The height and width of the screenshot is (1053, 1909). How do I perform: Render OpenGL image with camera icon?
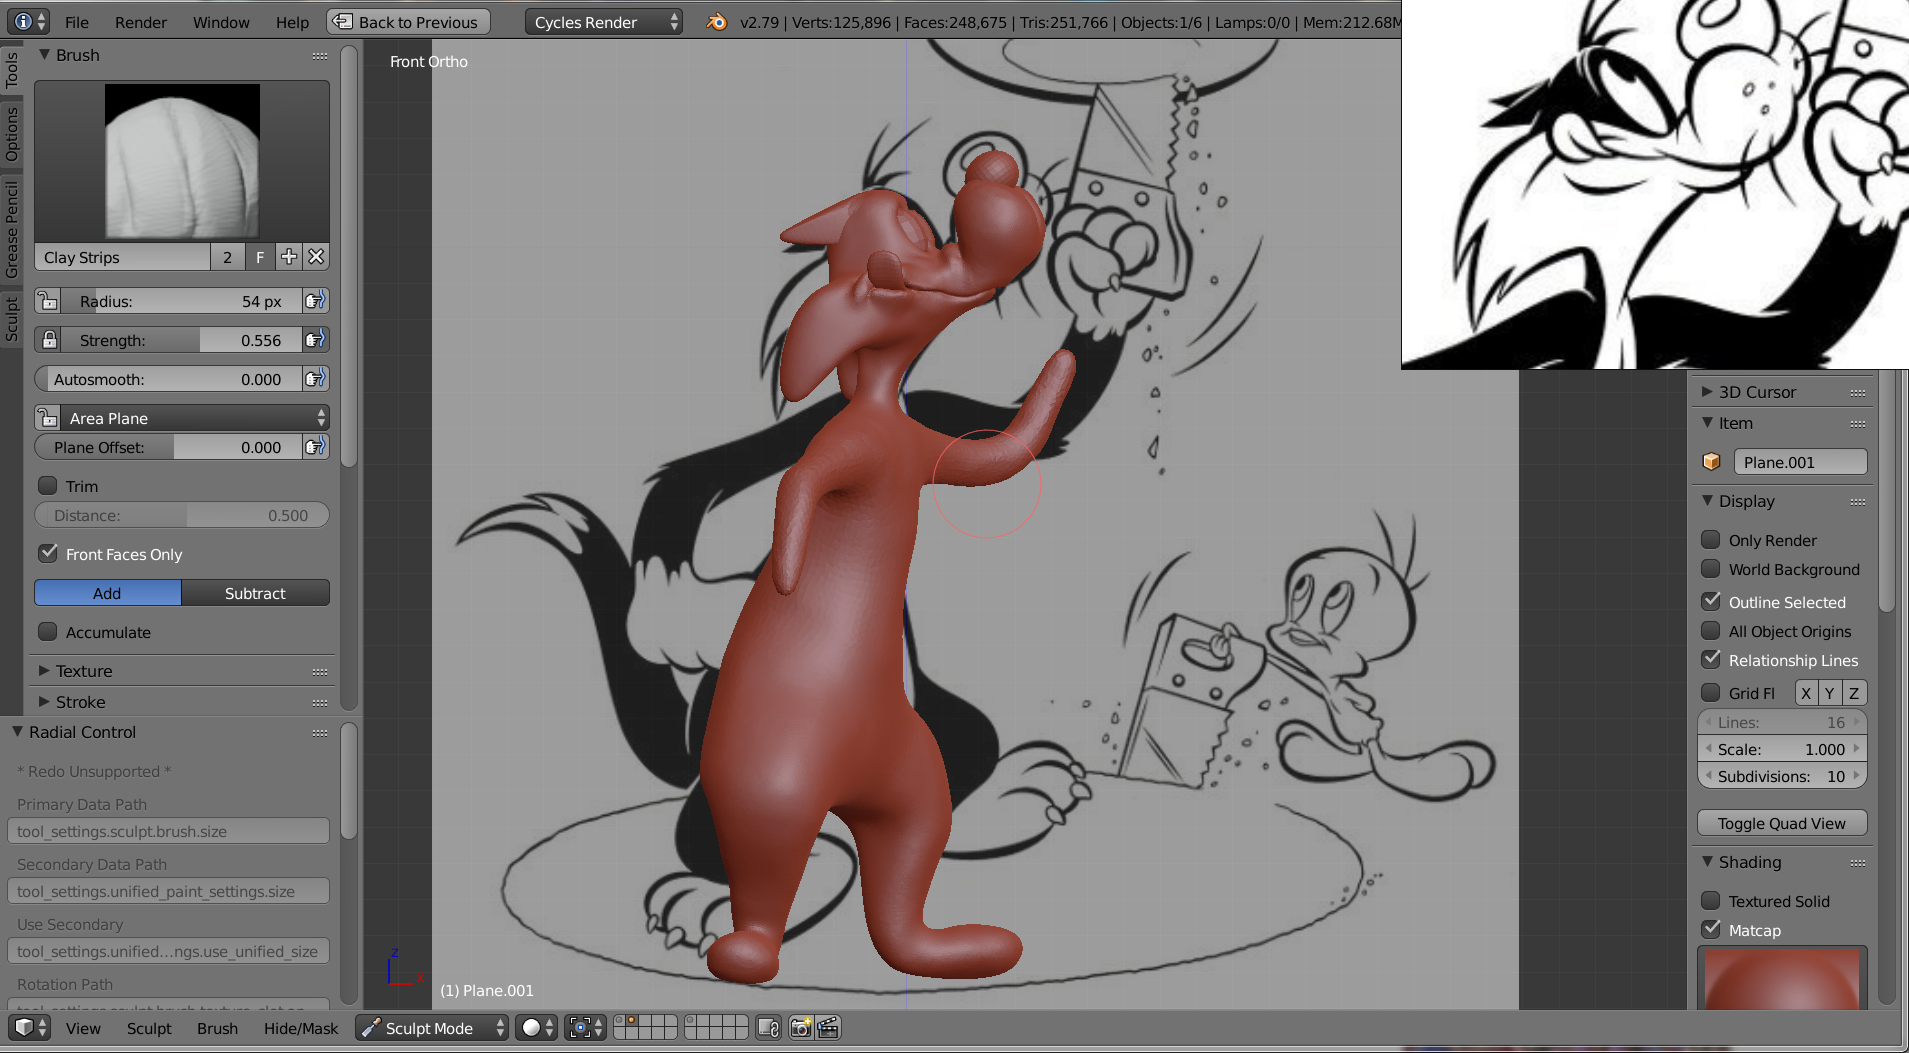[x=801, y=1028]
